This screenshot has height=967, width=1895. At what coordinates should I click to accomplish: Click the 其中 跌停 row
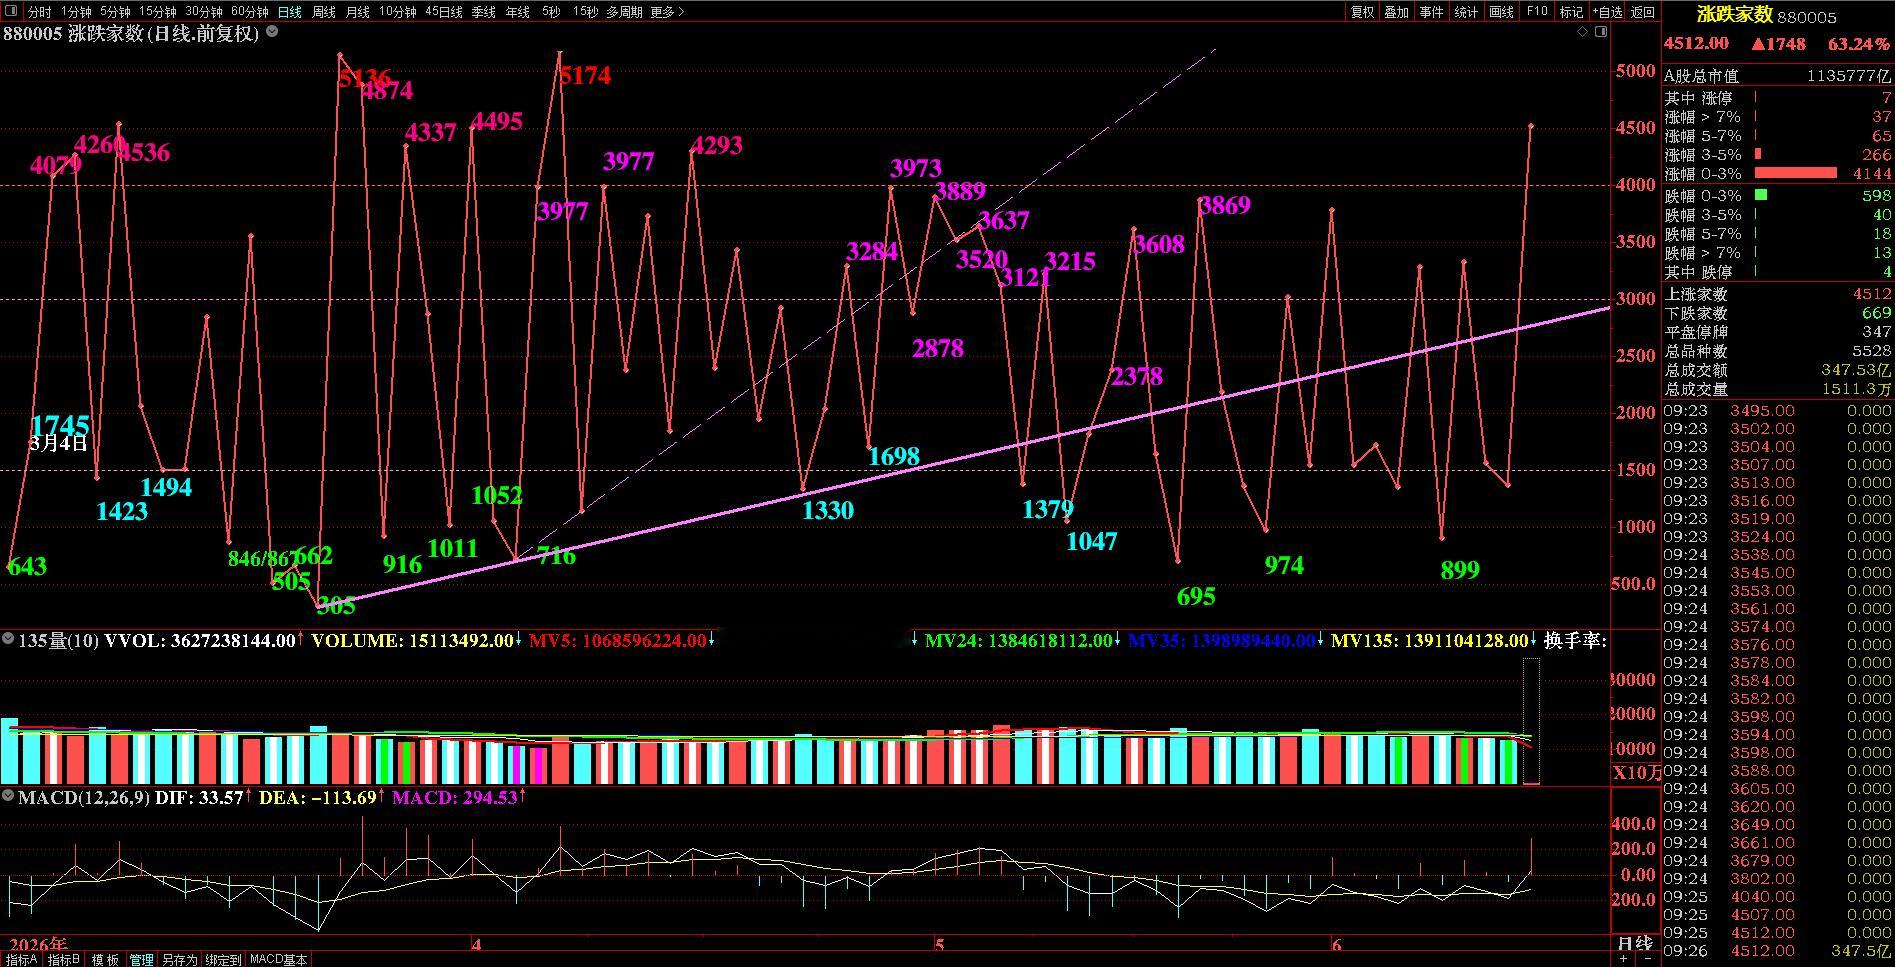click(x=1777, y=271)
